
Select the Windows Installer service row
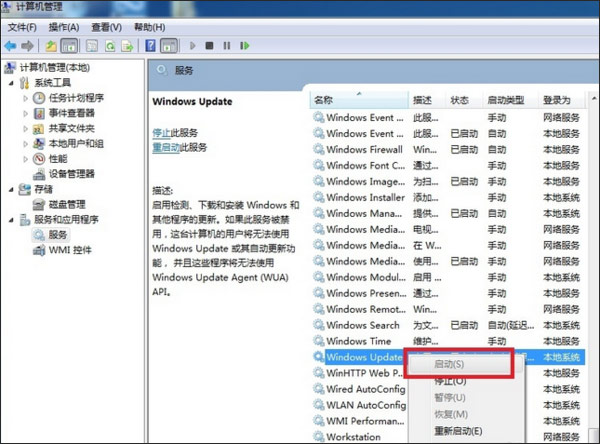click(448, 198)
